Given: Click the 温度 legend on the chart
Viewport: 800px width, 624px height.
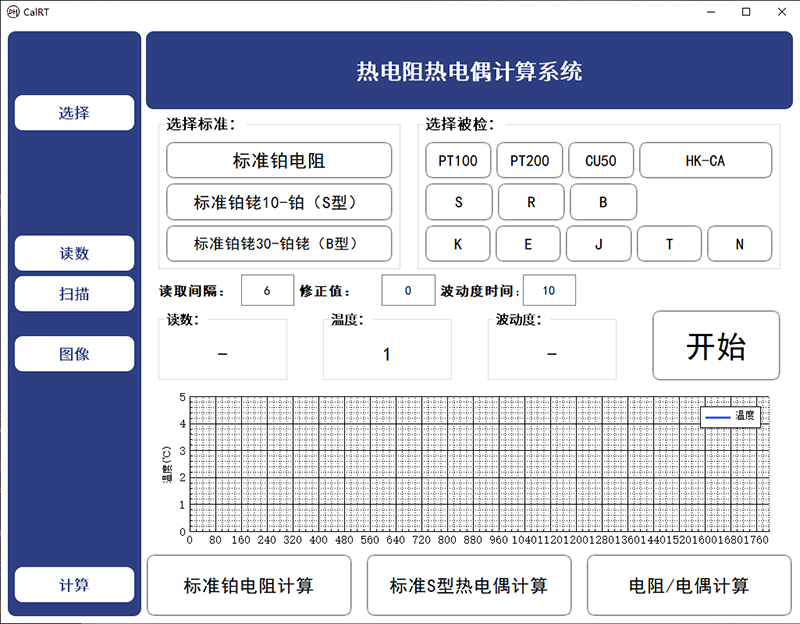Looking at the screenshot, I should click(x=732, y=416).
